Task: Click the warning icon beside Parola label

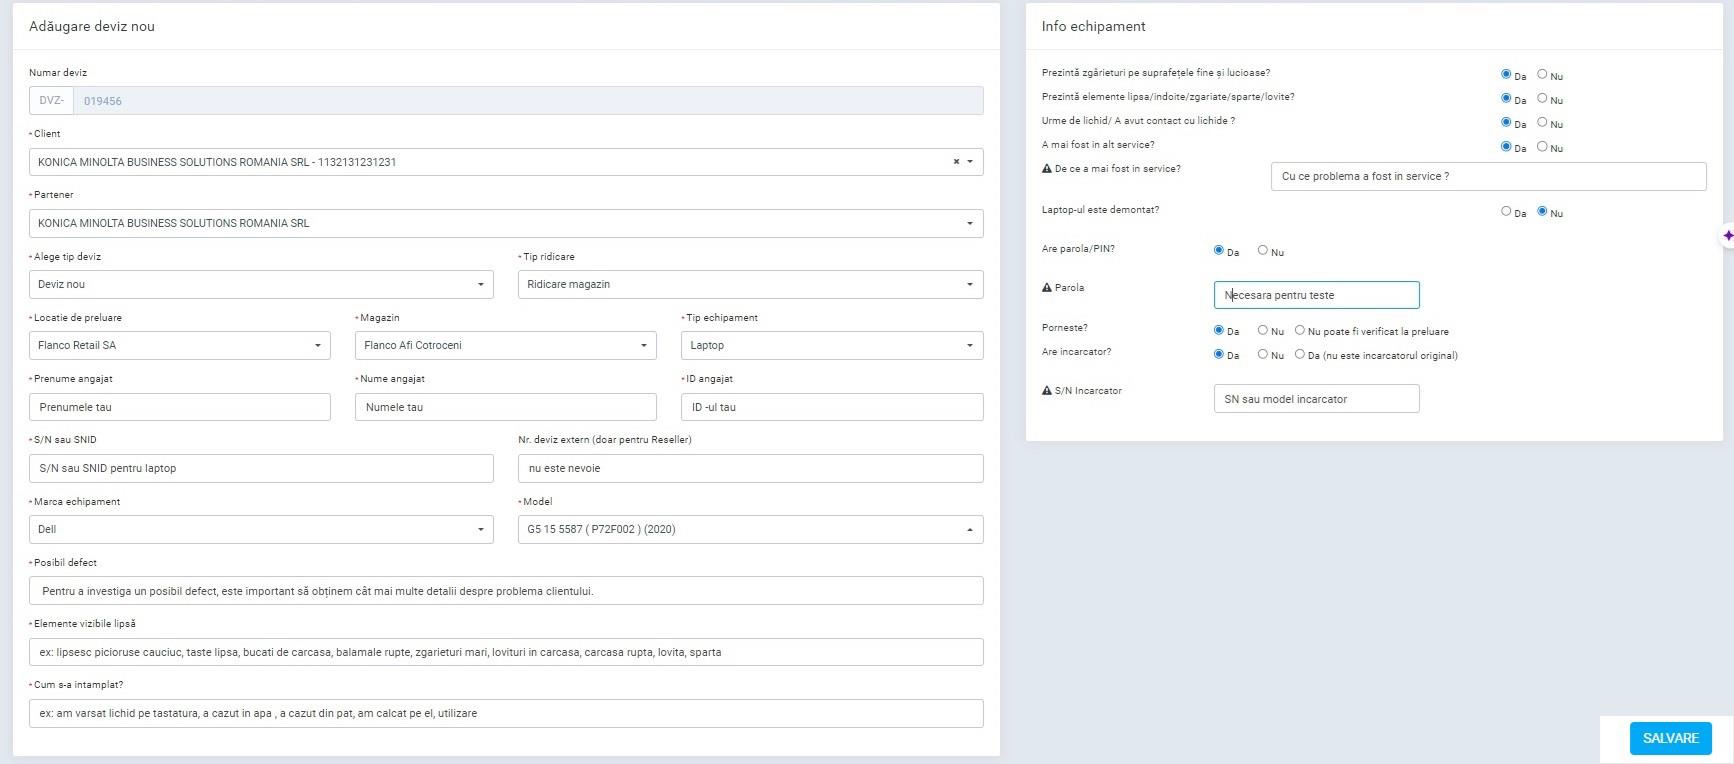Action: click(x=1047, y=288)
